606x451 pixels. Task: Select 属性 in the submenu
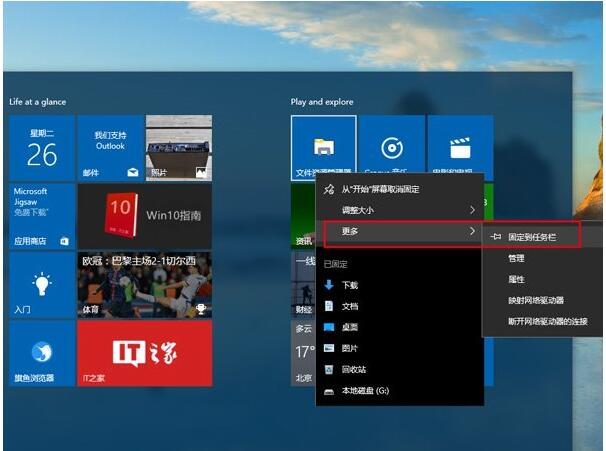click(516, 279)
